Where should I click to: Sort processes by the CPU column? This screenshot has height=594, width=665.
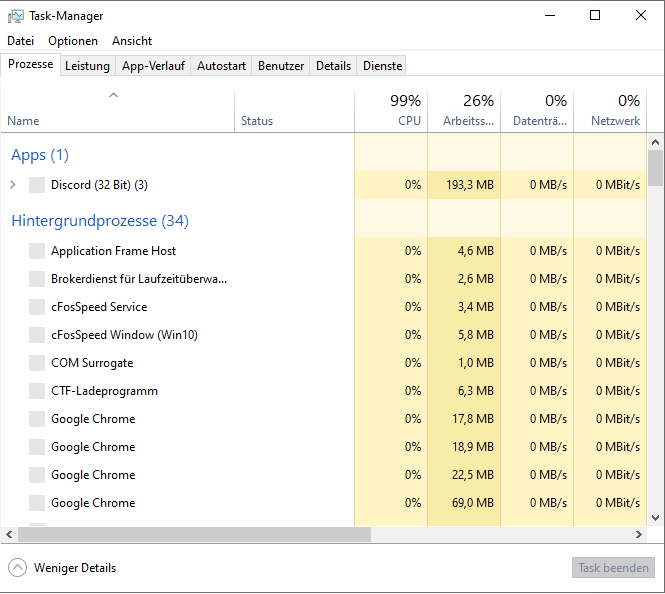click(391, 110)
